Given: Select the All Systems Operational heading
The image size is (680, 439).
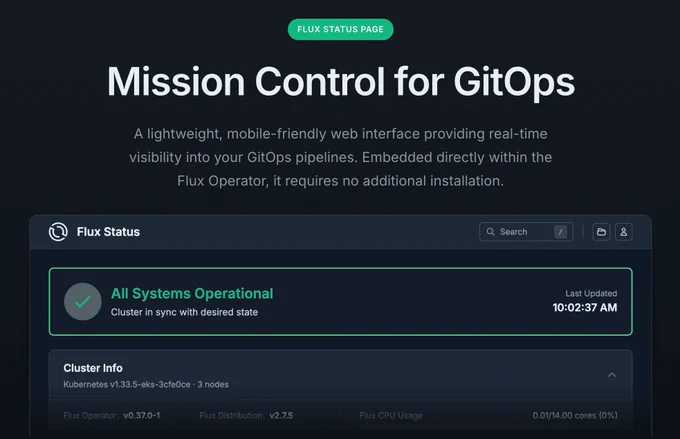Looking at the screenshot, I should 192,294.
